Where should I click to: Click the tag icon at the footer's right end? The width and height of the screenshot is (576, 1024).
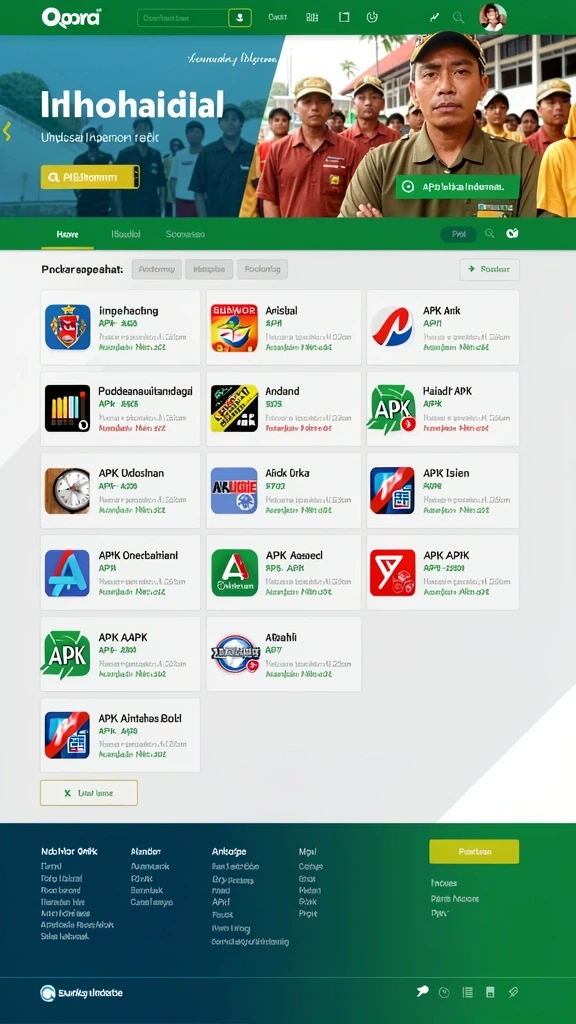pos(513,993)
